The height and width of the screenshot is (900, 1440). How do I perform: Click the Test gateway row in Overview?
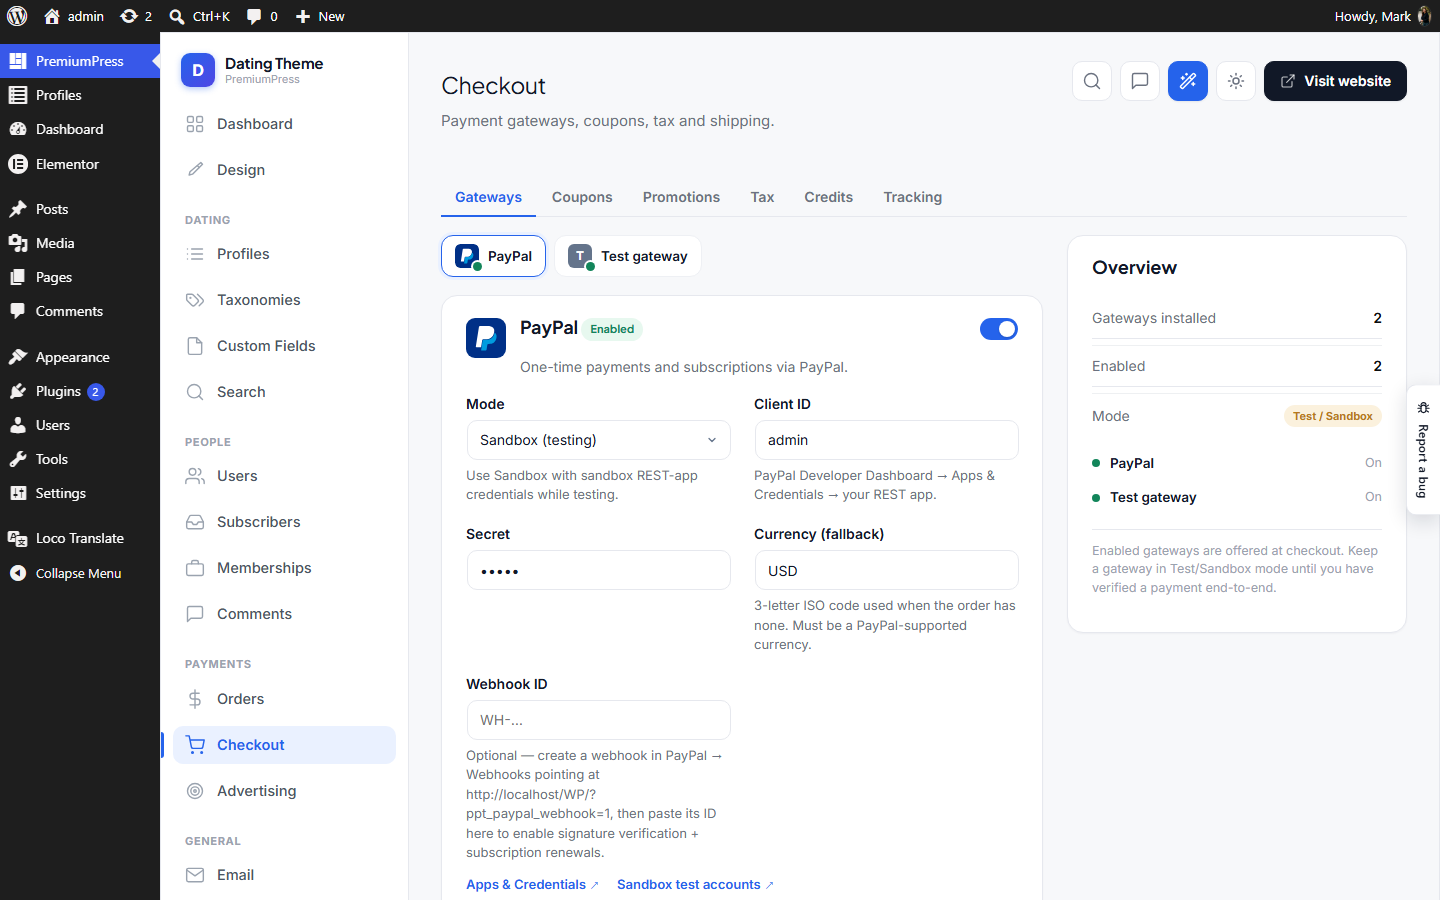point(1237,497)
